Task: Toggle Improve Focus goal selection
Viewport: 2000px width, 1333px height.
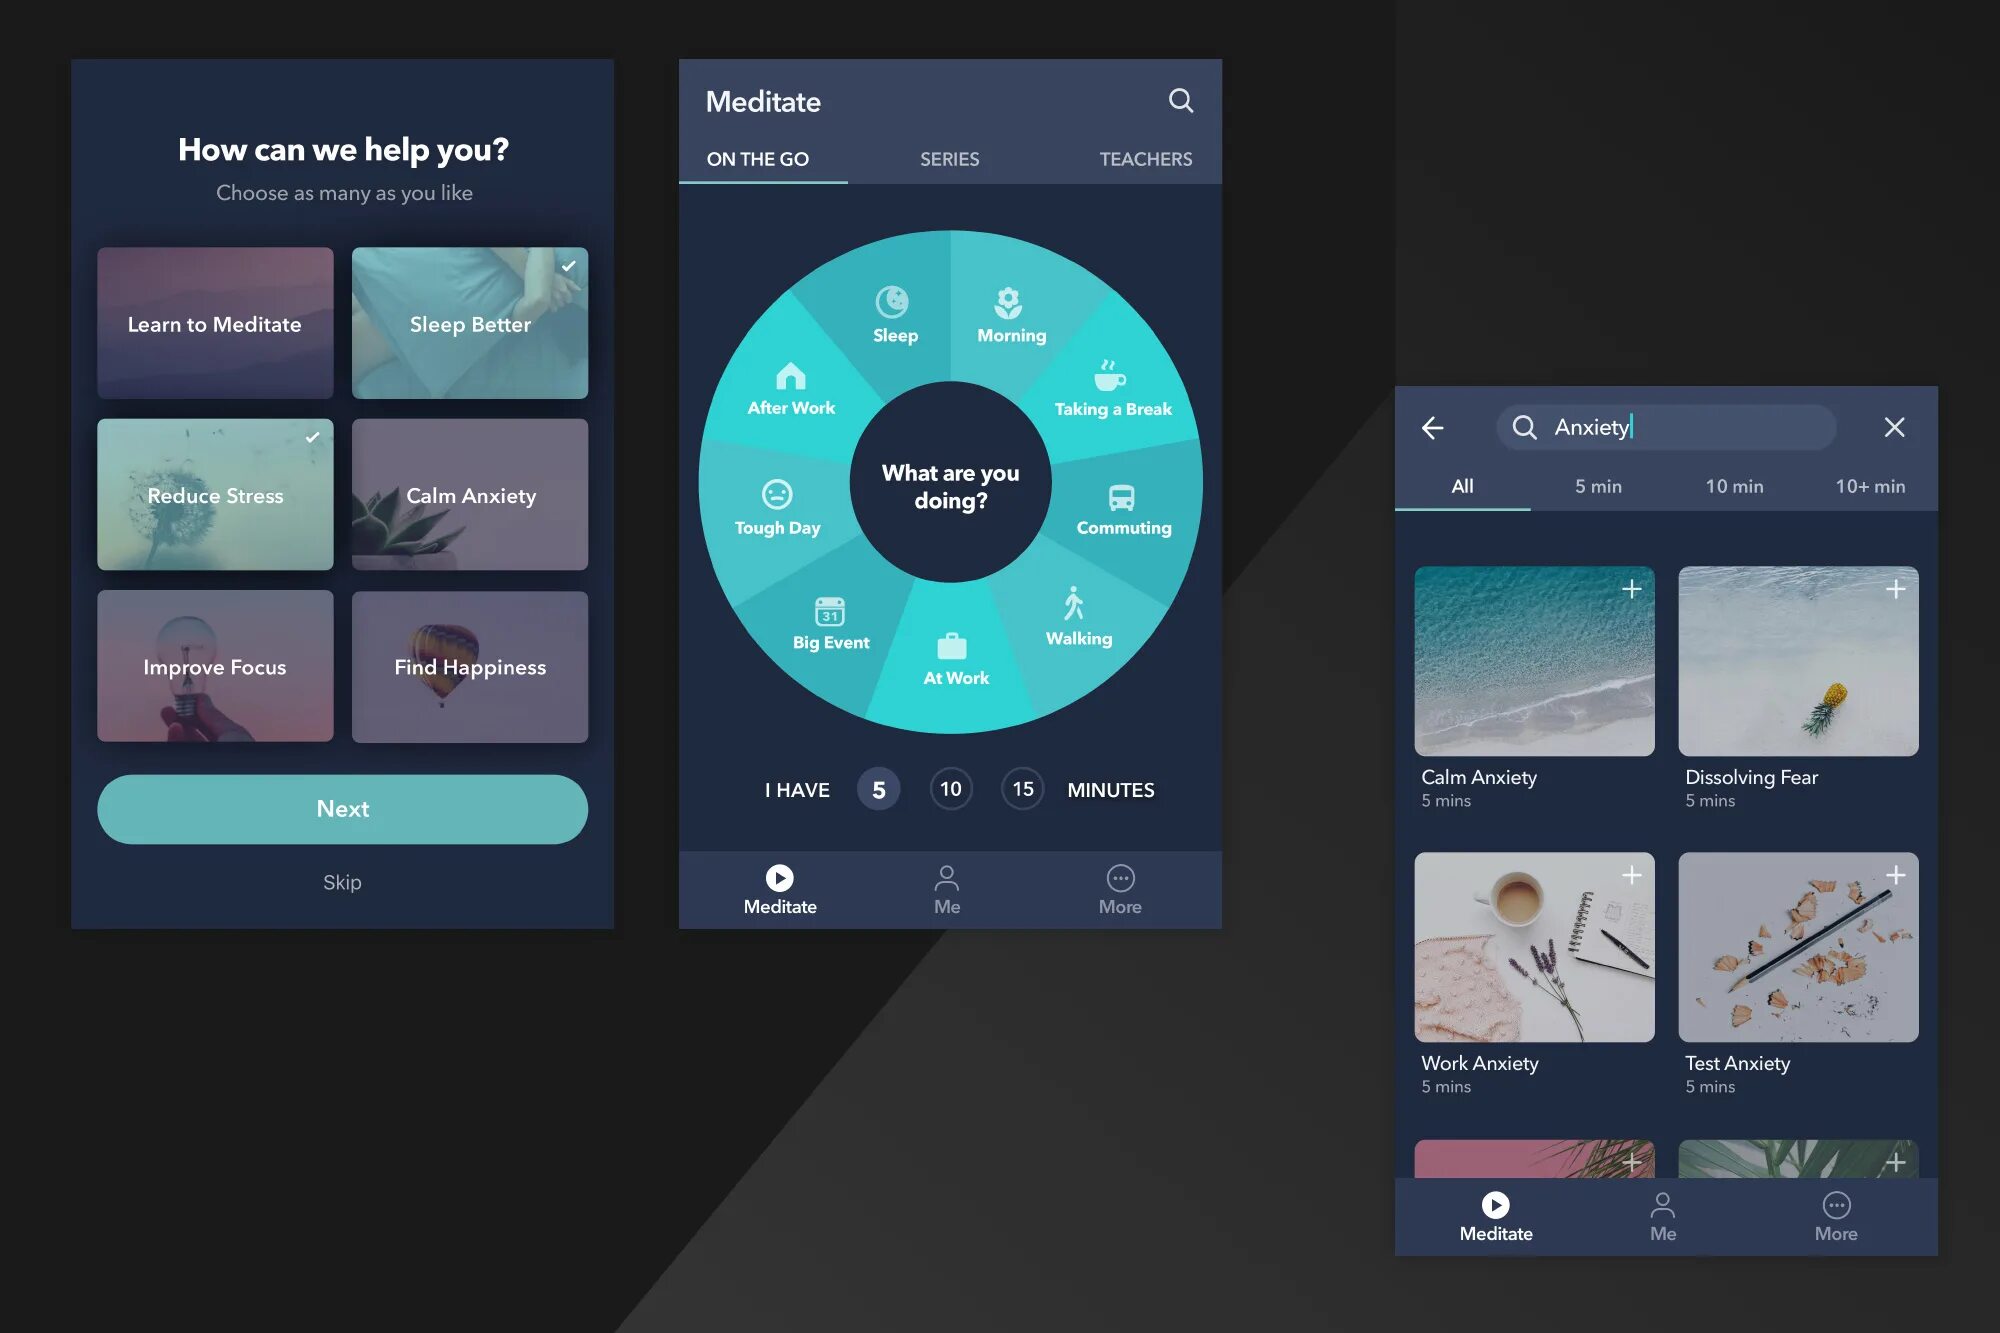Action: (x=214, y=666)
